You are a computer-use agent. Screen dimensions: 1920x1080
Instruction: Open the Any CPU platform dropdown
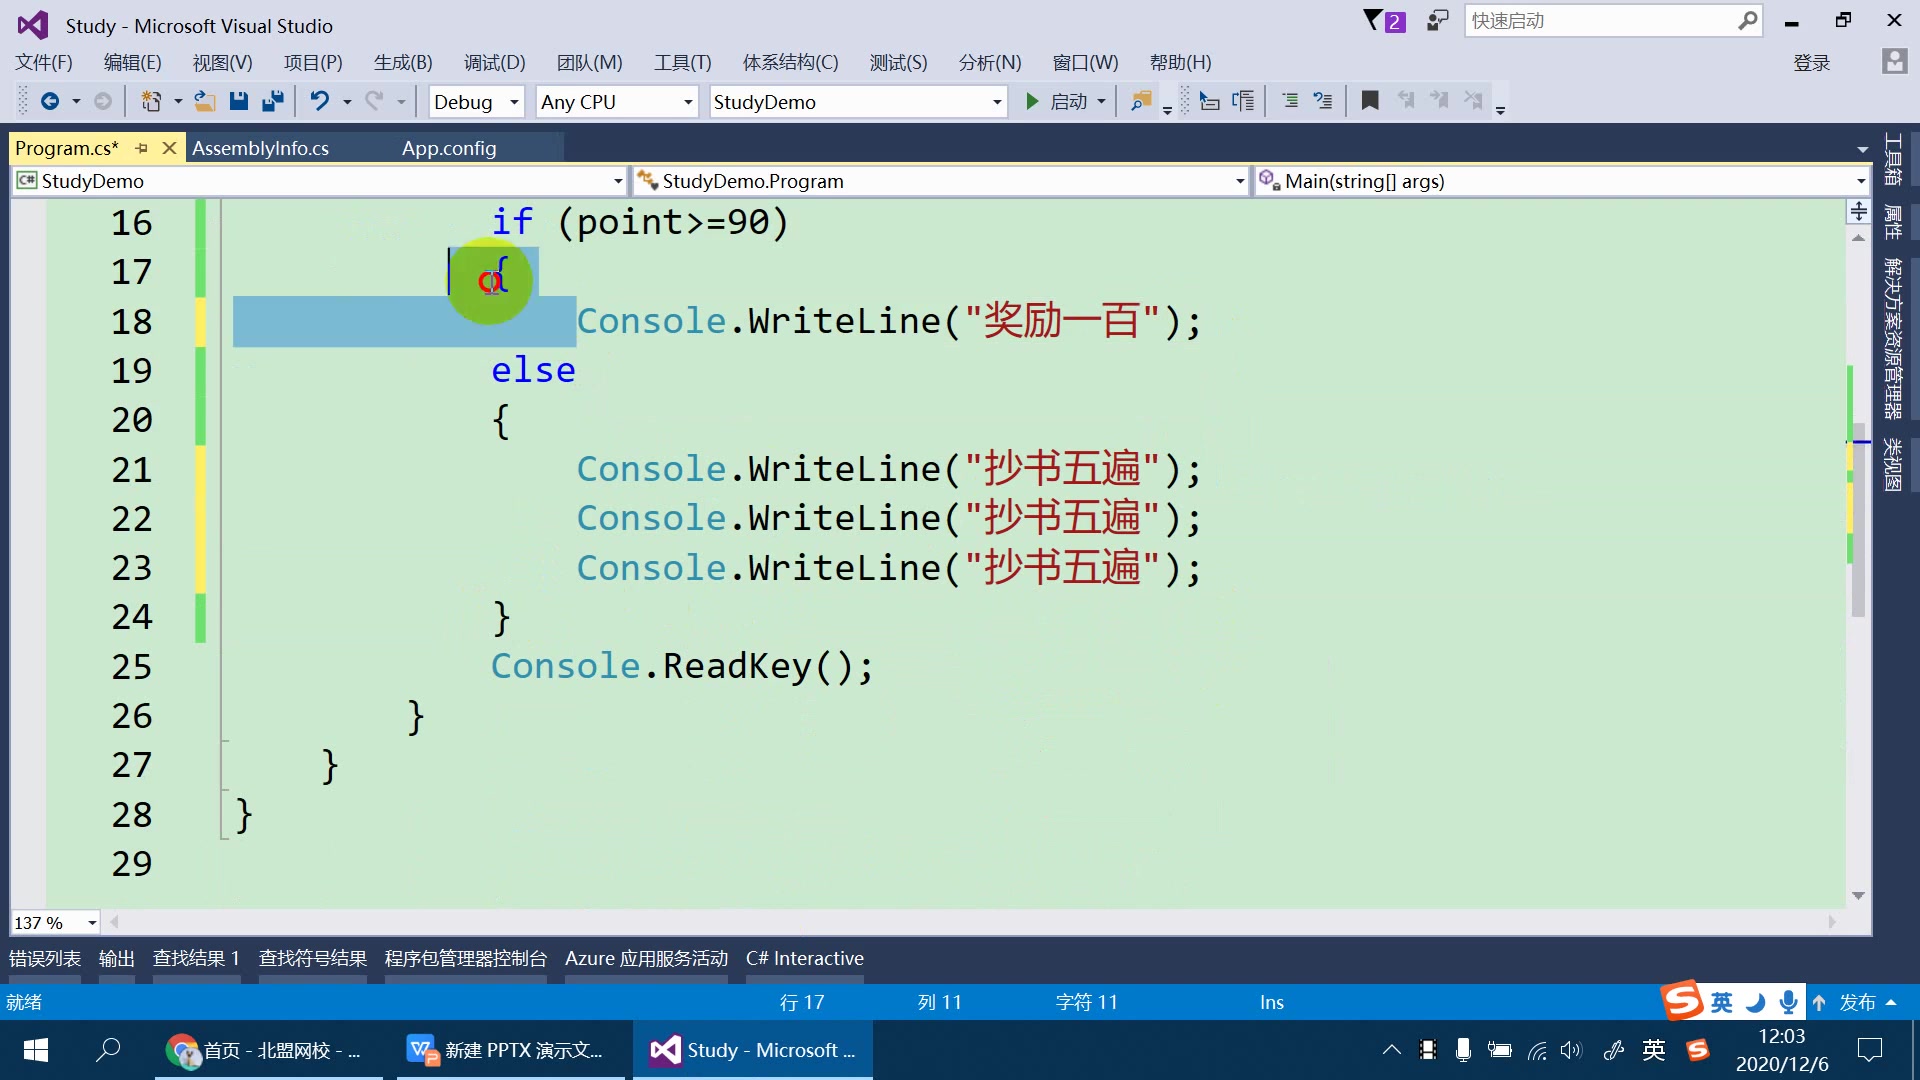click(x=616, y=102)
